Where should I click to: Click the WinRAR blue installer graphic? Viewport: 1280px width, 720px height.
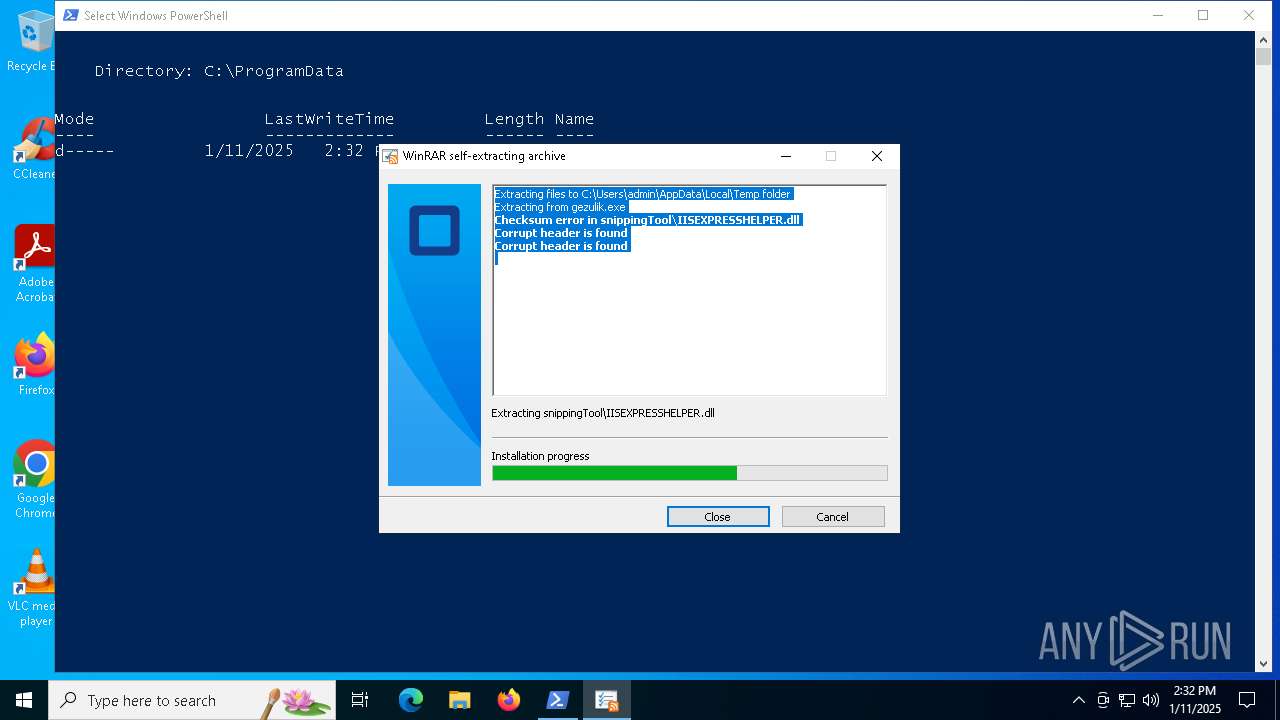pos(434,335)
